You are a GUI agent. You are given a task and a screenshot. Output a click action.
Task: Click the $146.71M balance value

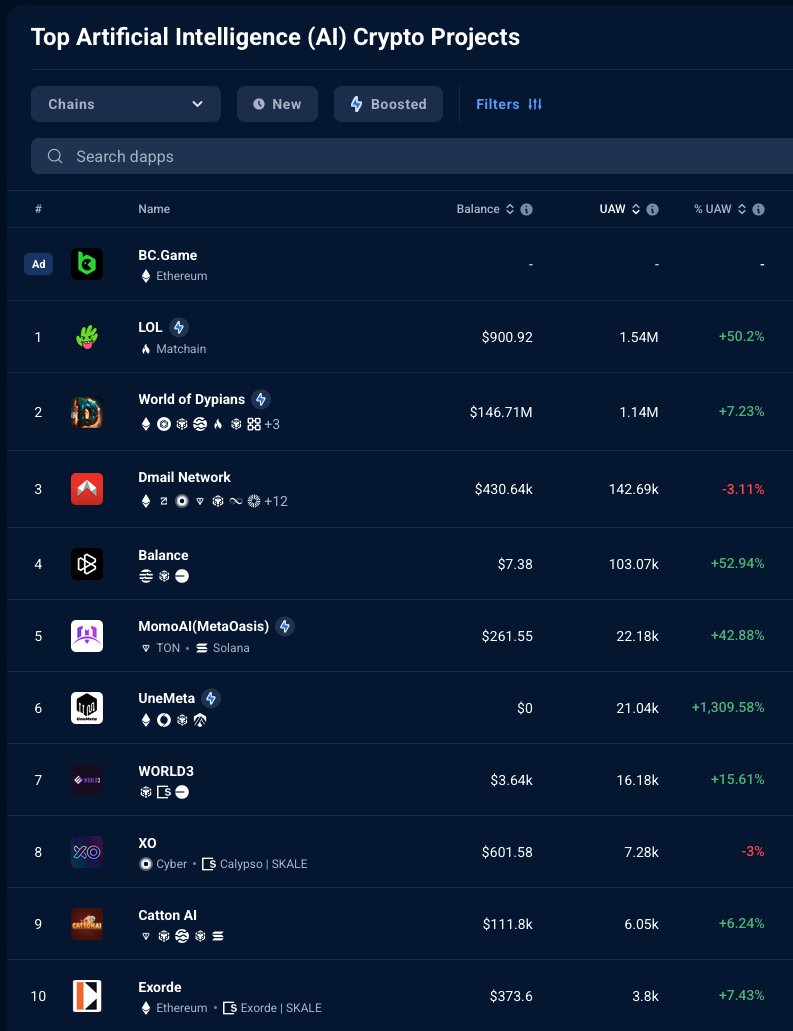click(x=501, y=412)
